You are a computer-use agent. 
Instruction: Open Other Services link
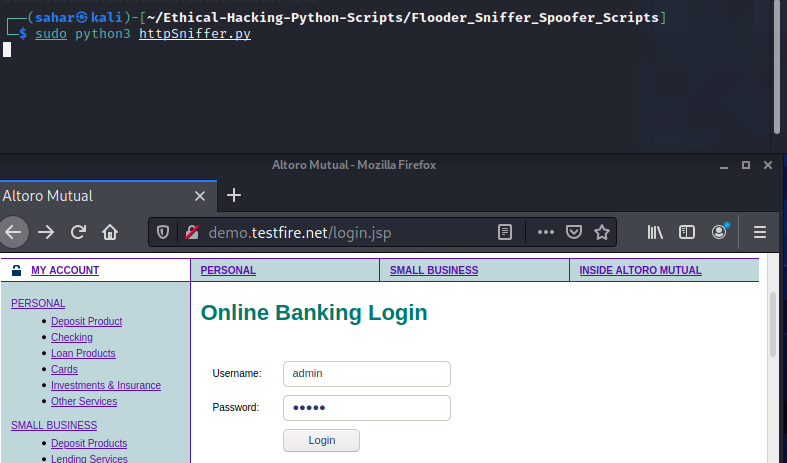tap(84, 401)
